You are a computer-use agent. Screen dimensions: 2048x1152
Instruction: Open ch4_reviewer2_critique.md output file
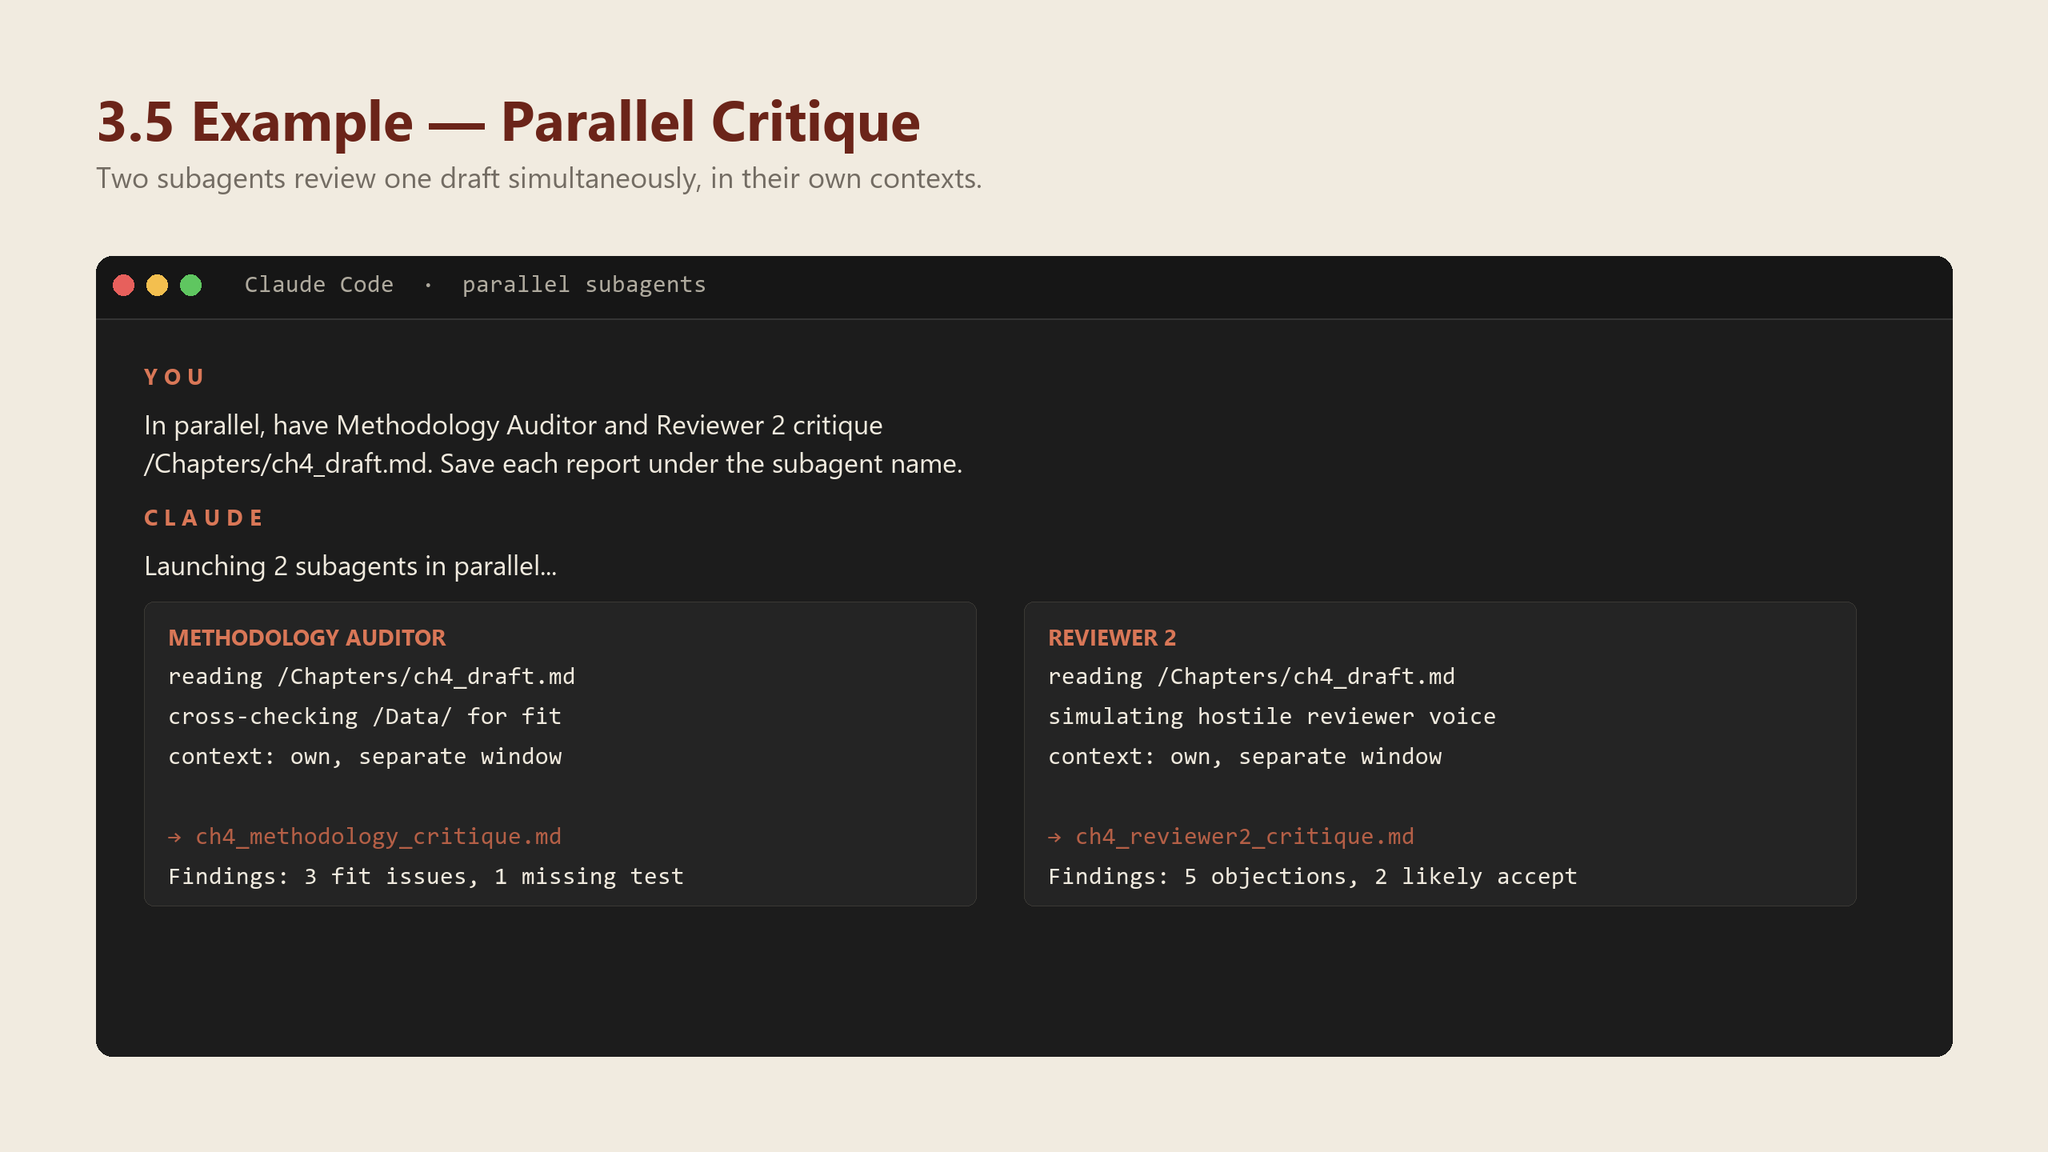tap(1245, 837)
